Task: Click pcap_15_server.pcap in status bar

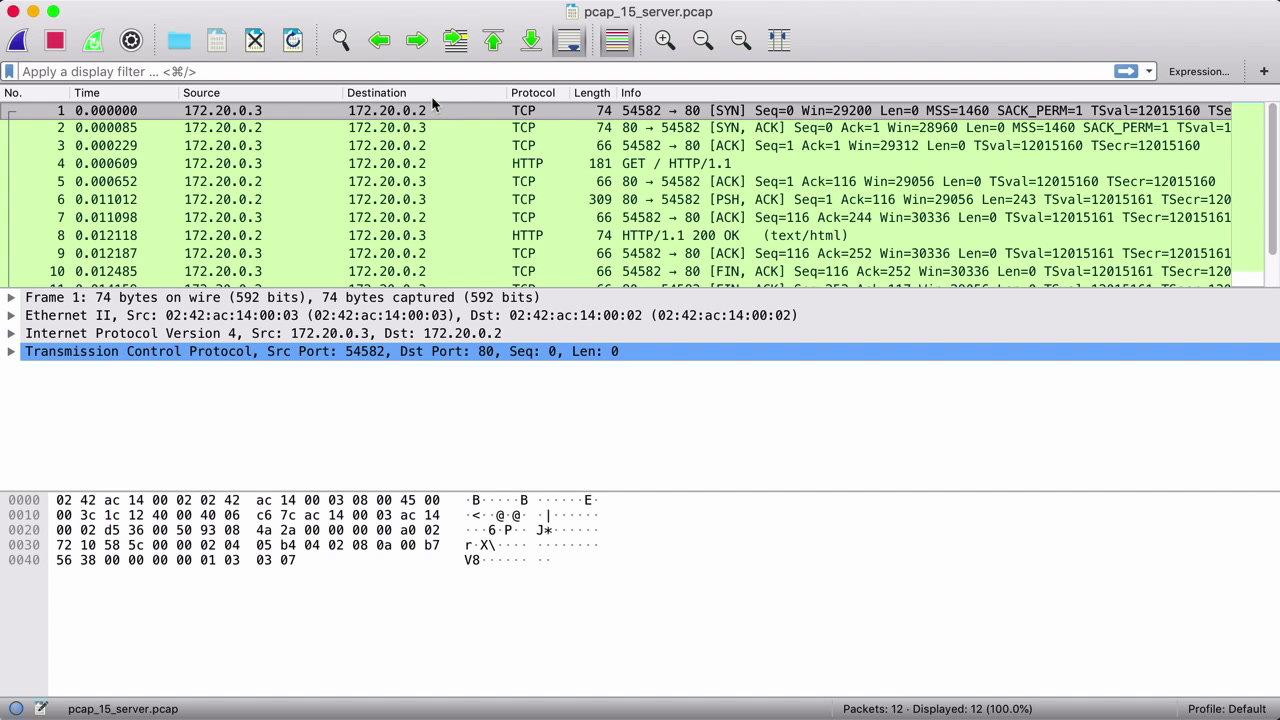Action: [123, 709]
